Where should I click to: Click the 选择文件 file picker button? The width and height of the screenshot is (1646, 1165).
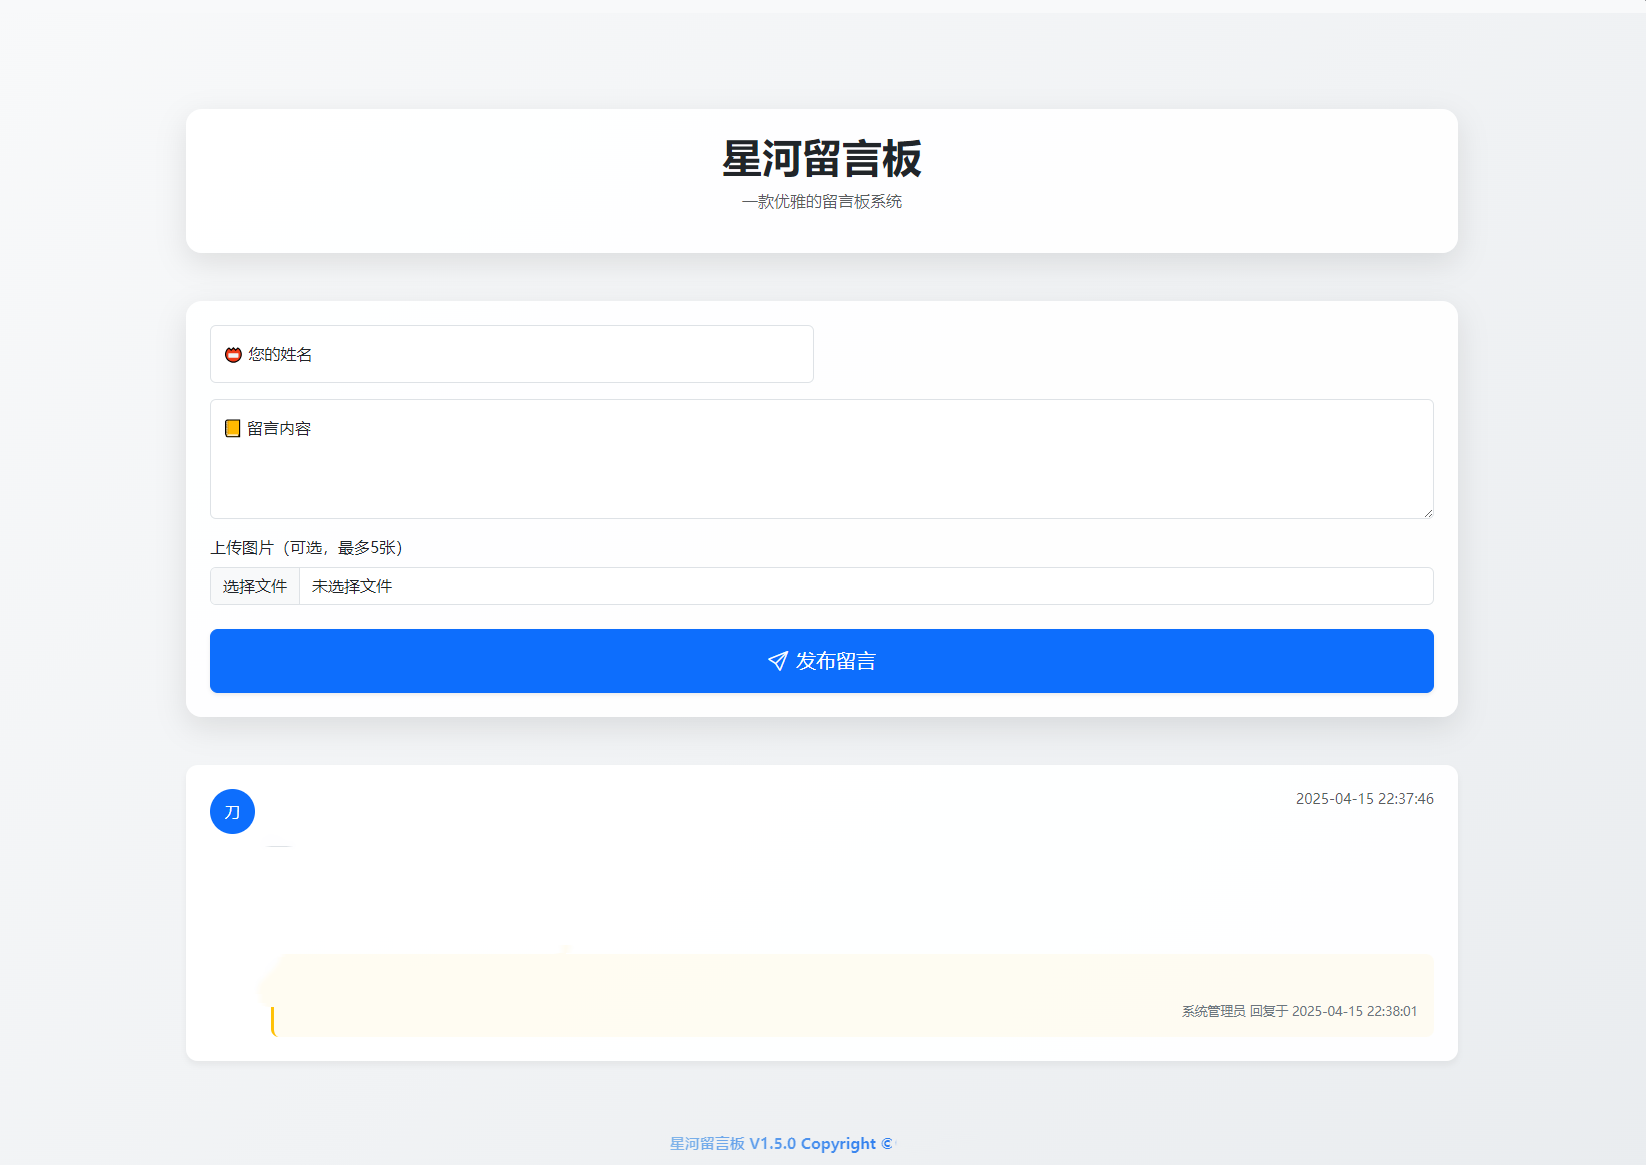point(254,586)
